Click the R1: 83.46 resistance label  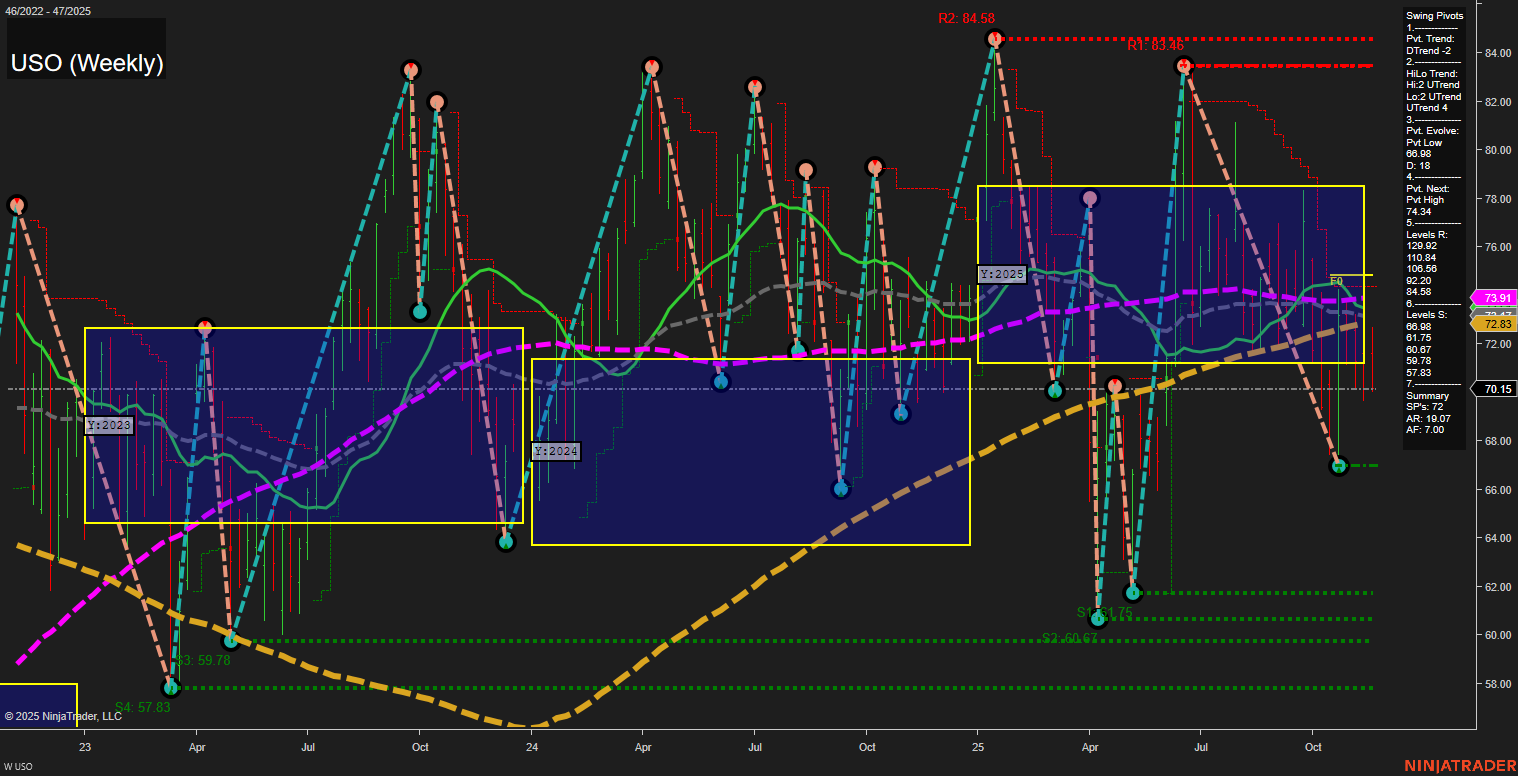point(1155,45)
